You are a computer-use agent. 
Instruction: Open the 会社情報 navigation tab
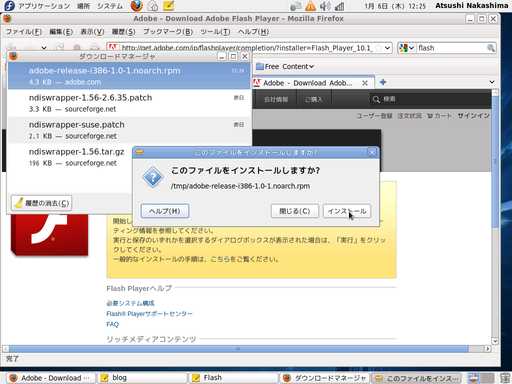[276, 99]
